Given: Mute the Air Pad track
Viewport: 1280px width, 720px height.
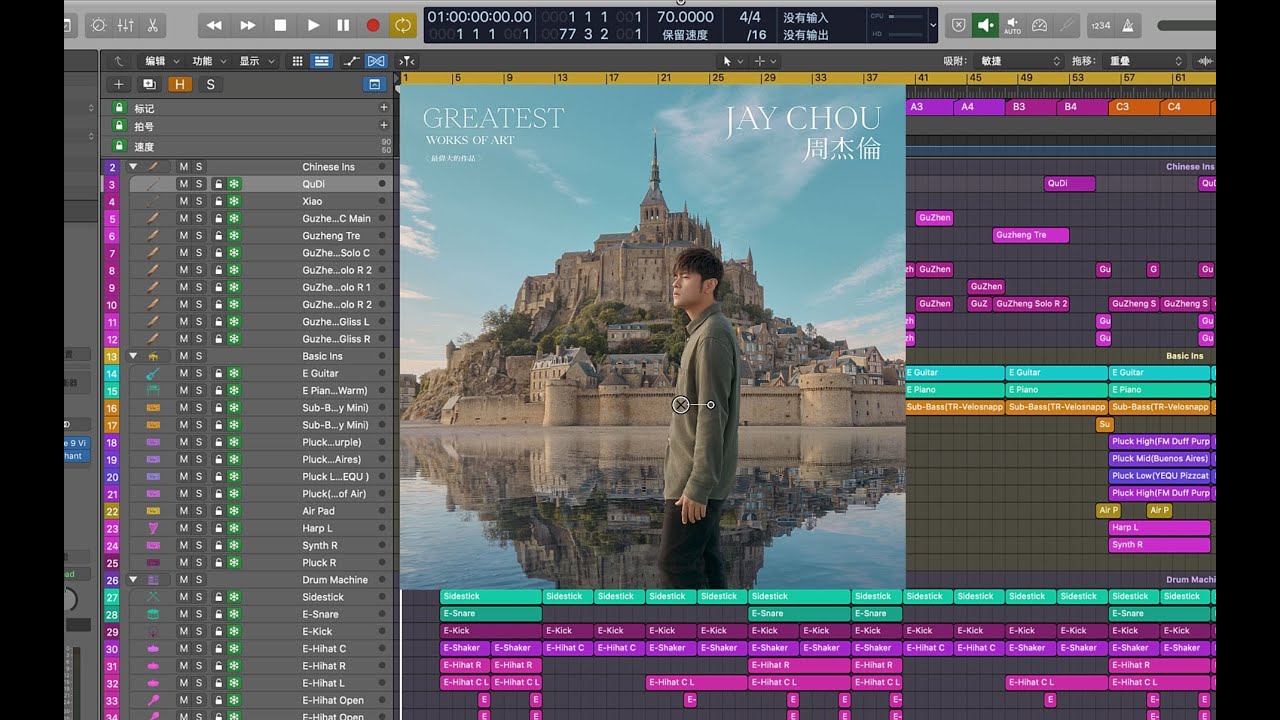Looking at the screenshot, I should pos(183,511).
